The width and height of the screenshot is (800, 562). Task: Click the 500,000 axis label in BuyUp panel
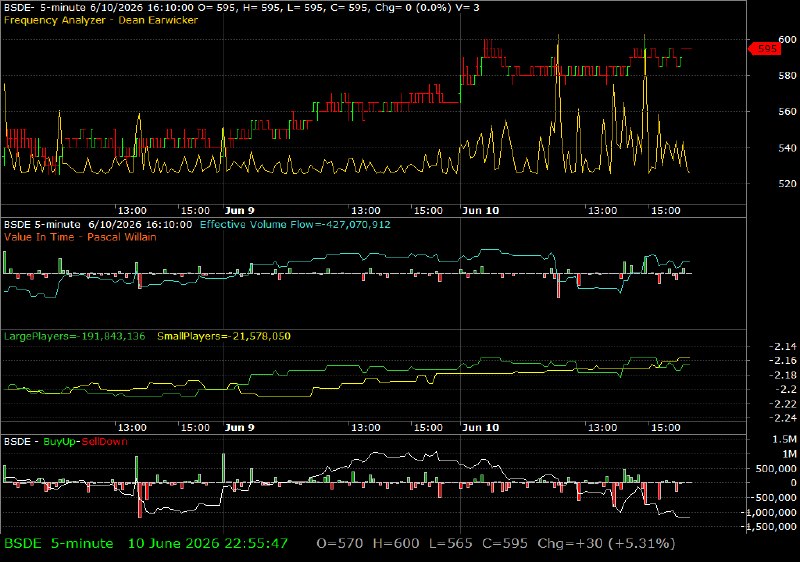pyautogui.click(x=775, y=468)
